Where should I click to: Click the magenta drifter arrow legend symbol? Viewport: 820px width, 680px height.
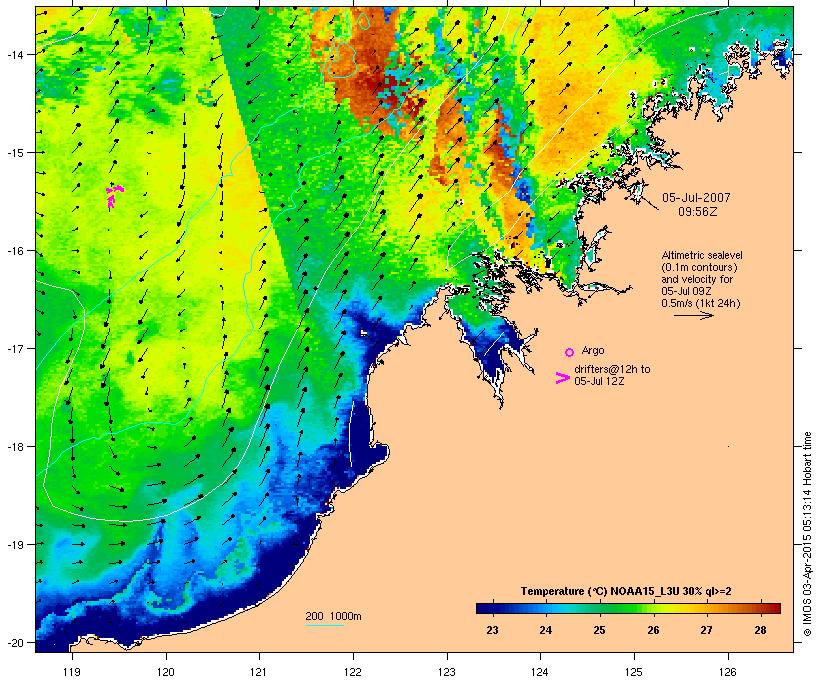coord(562,378)
